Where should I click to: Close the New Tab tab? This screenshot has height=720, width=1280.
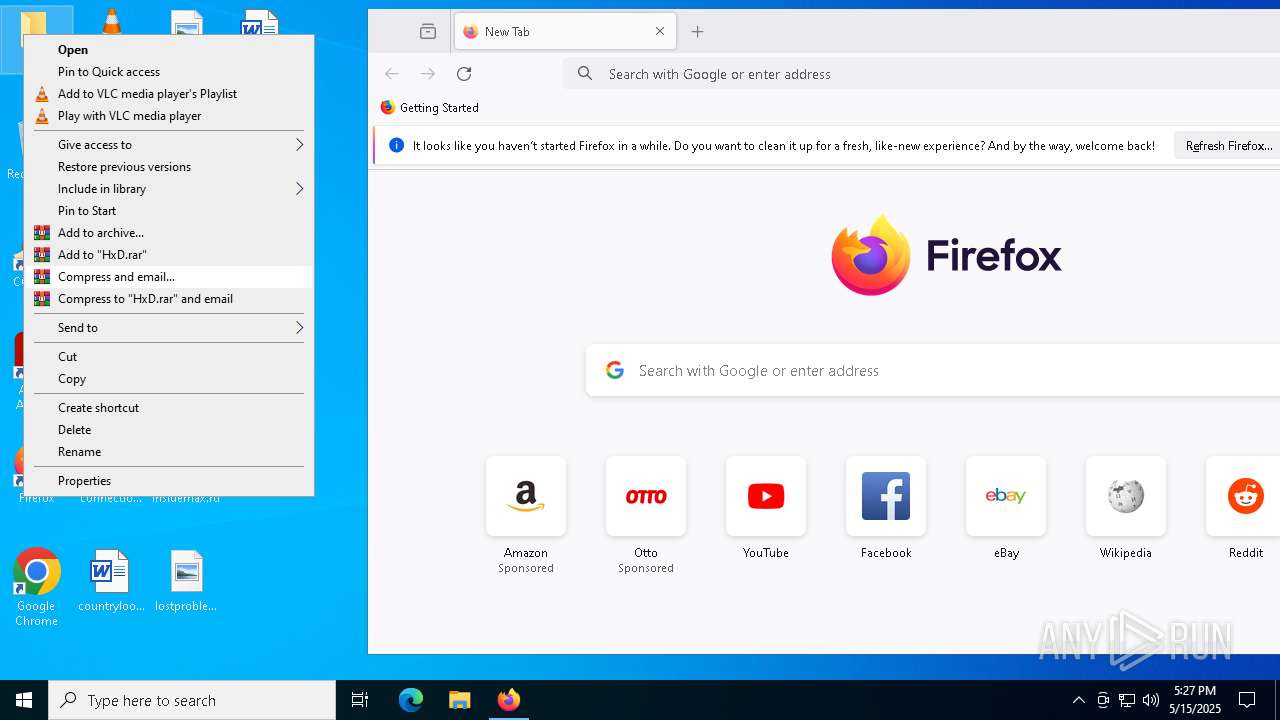coord(660,32)
